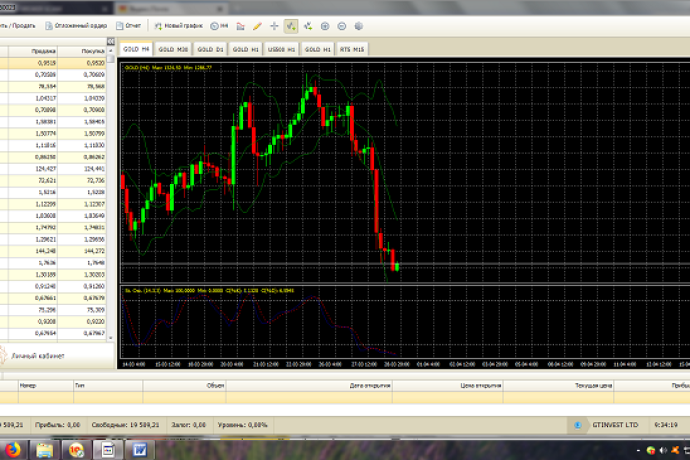Activate the crosshair cursor tool
Viewport: 690px width, 460px height.
tap(274, 26)
